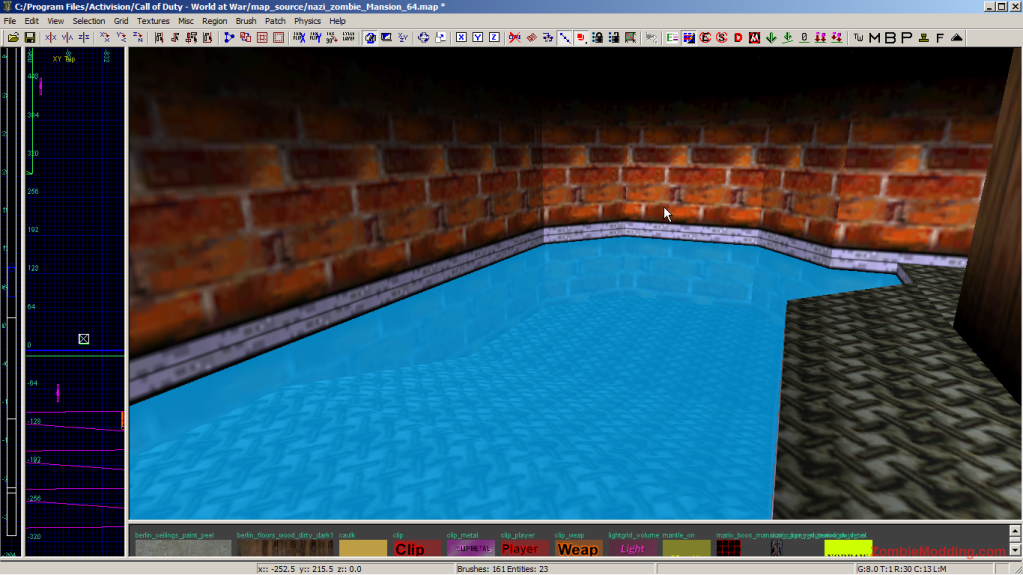Click the blue Y flip texture icon
Screen dimensions: 1023x575
pos(315,38)
